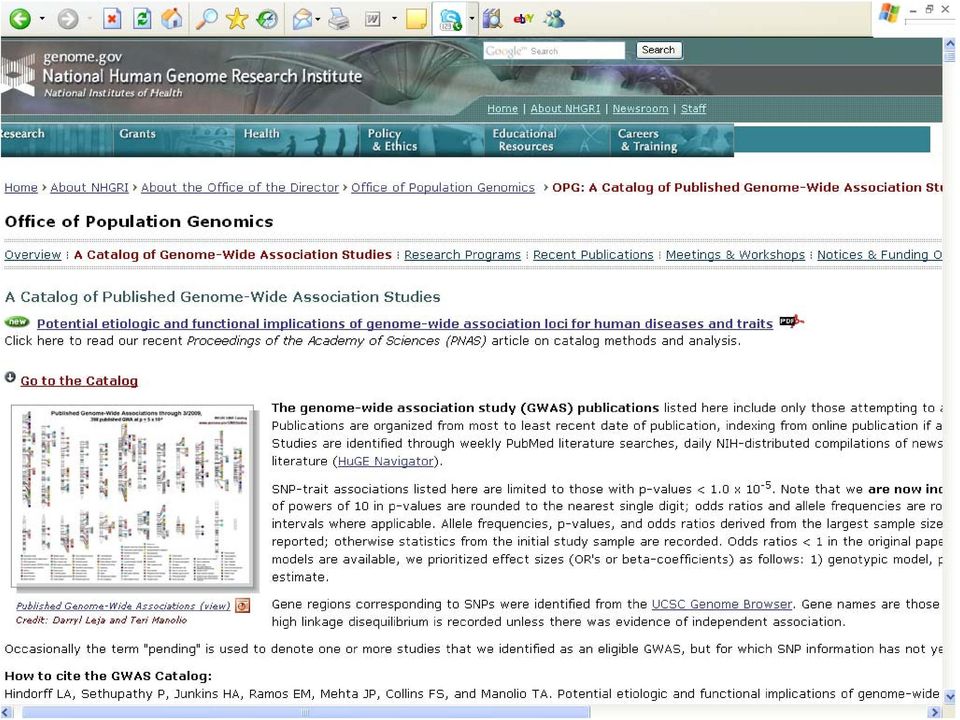Screen dimensions: 960x720
Task: Click the About NHGRI breadcrumb link
Action: [x=89, y=187]
